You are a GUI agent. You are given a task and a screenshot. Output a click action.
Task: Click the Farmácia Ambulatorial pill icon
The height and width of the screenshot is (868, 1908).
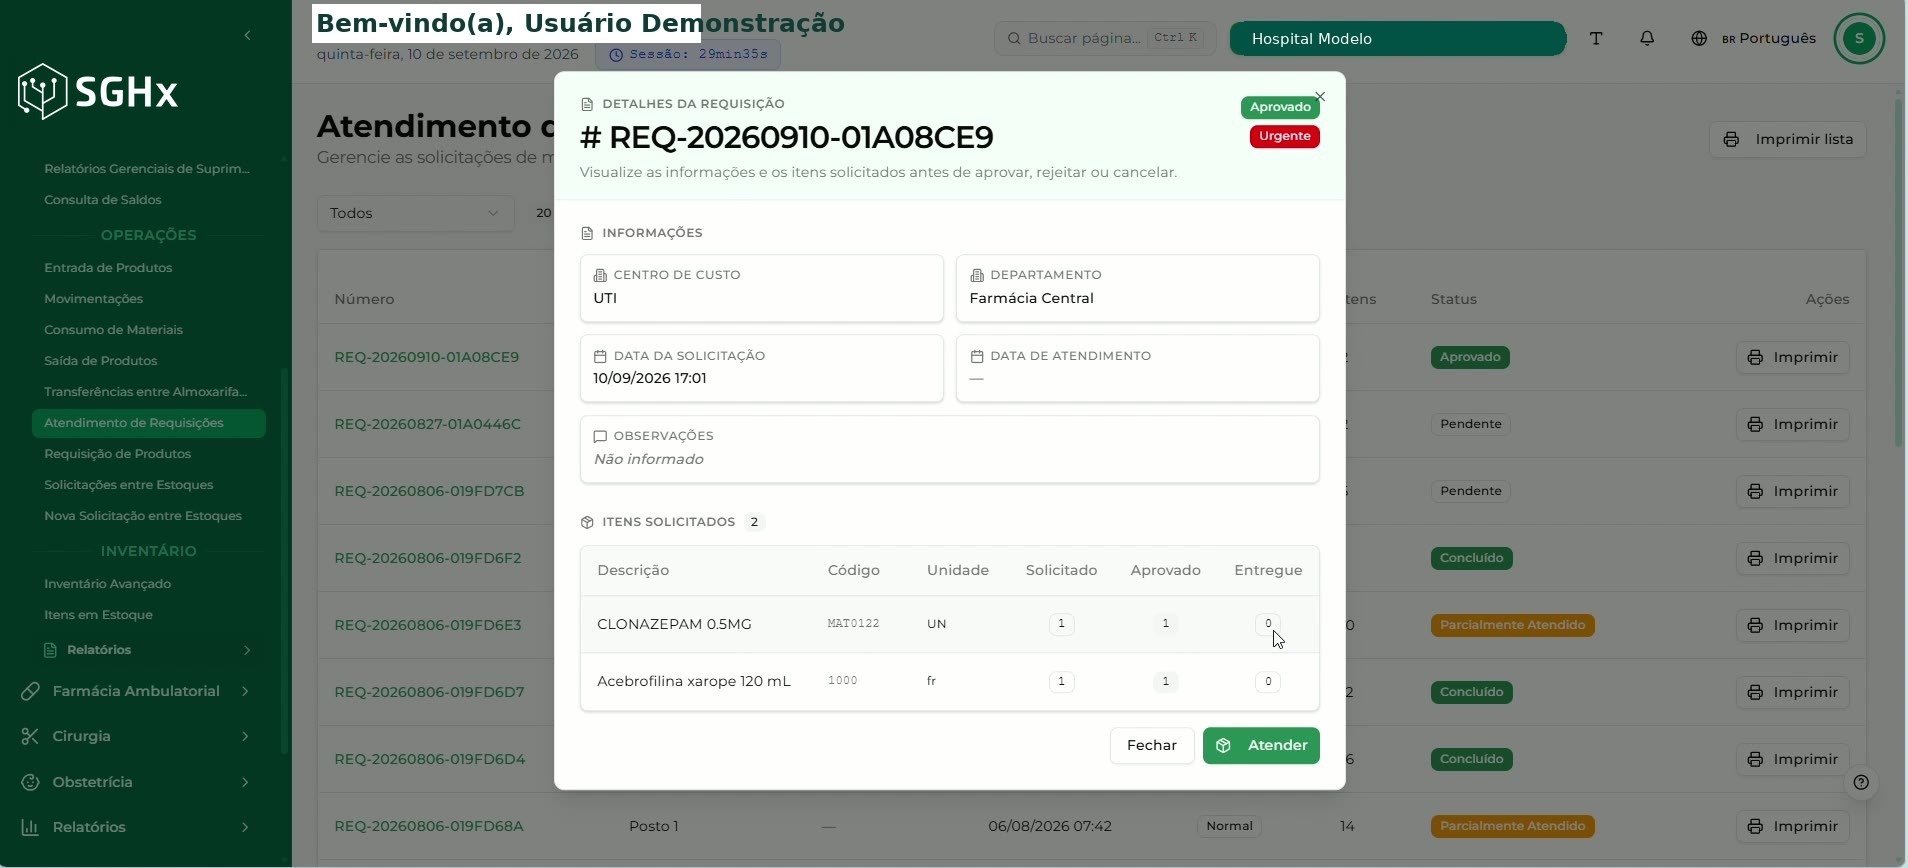[x=30, y=691]
